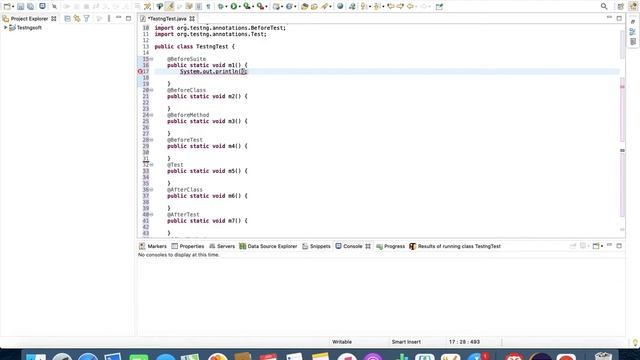Viewport: 640px width, 360px height.
Task: Maximize the Console panel
Action: [619, 246]
